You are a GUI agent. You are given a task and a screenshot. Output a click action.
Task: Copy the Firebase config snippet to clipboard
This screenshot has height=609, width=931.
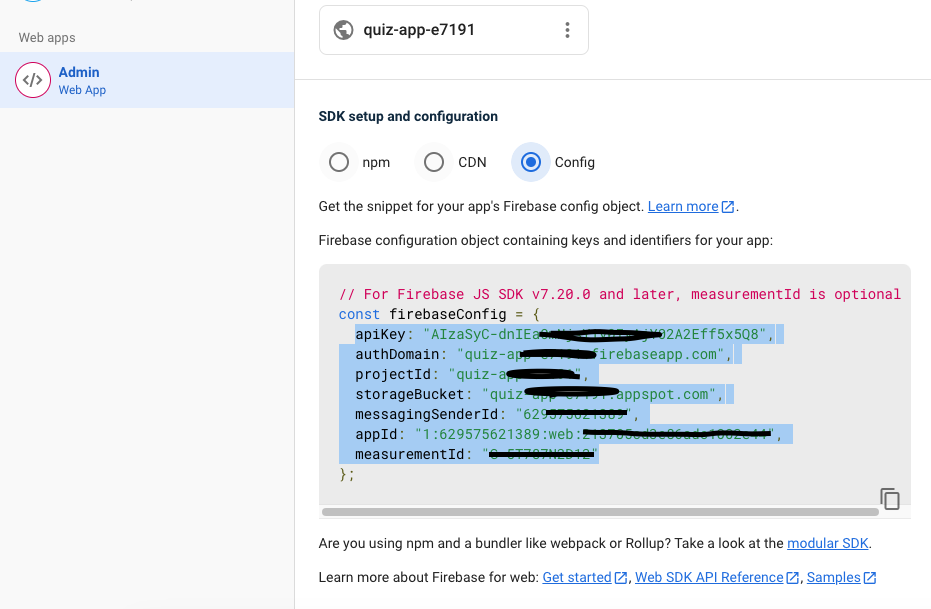click(889, 498)
